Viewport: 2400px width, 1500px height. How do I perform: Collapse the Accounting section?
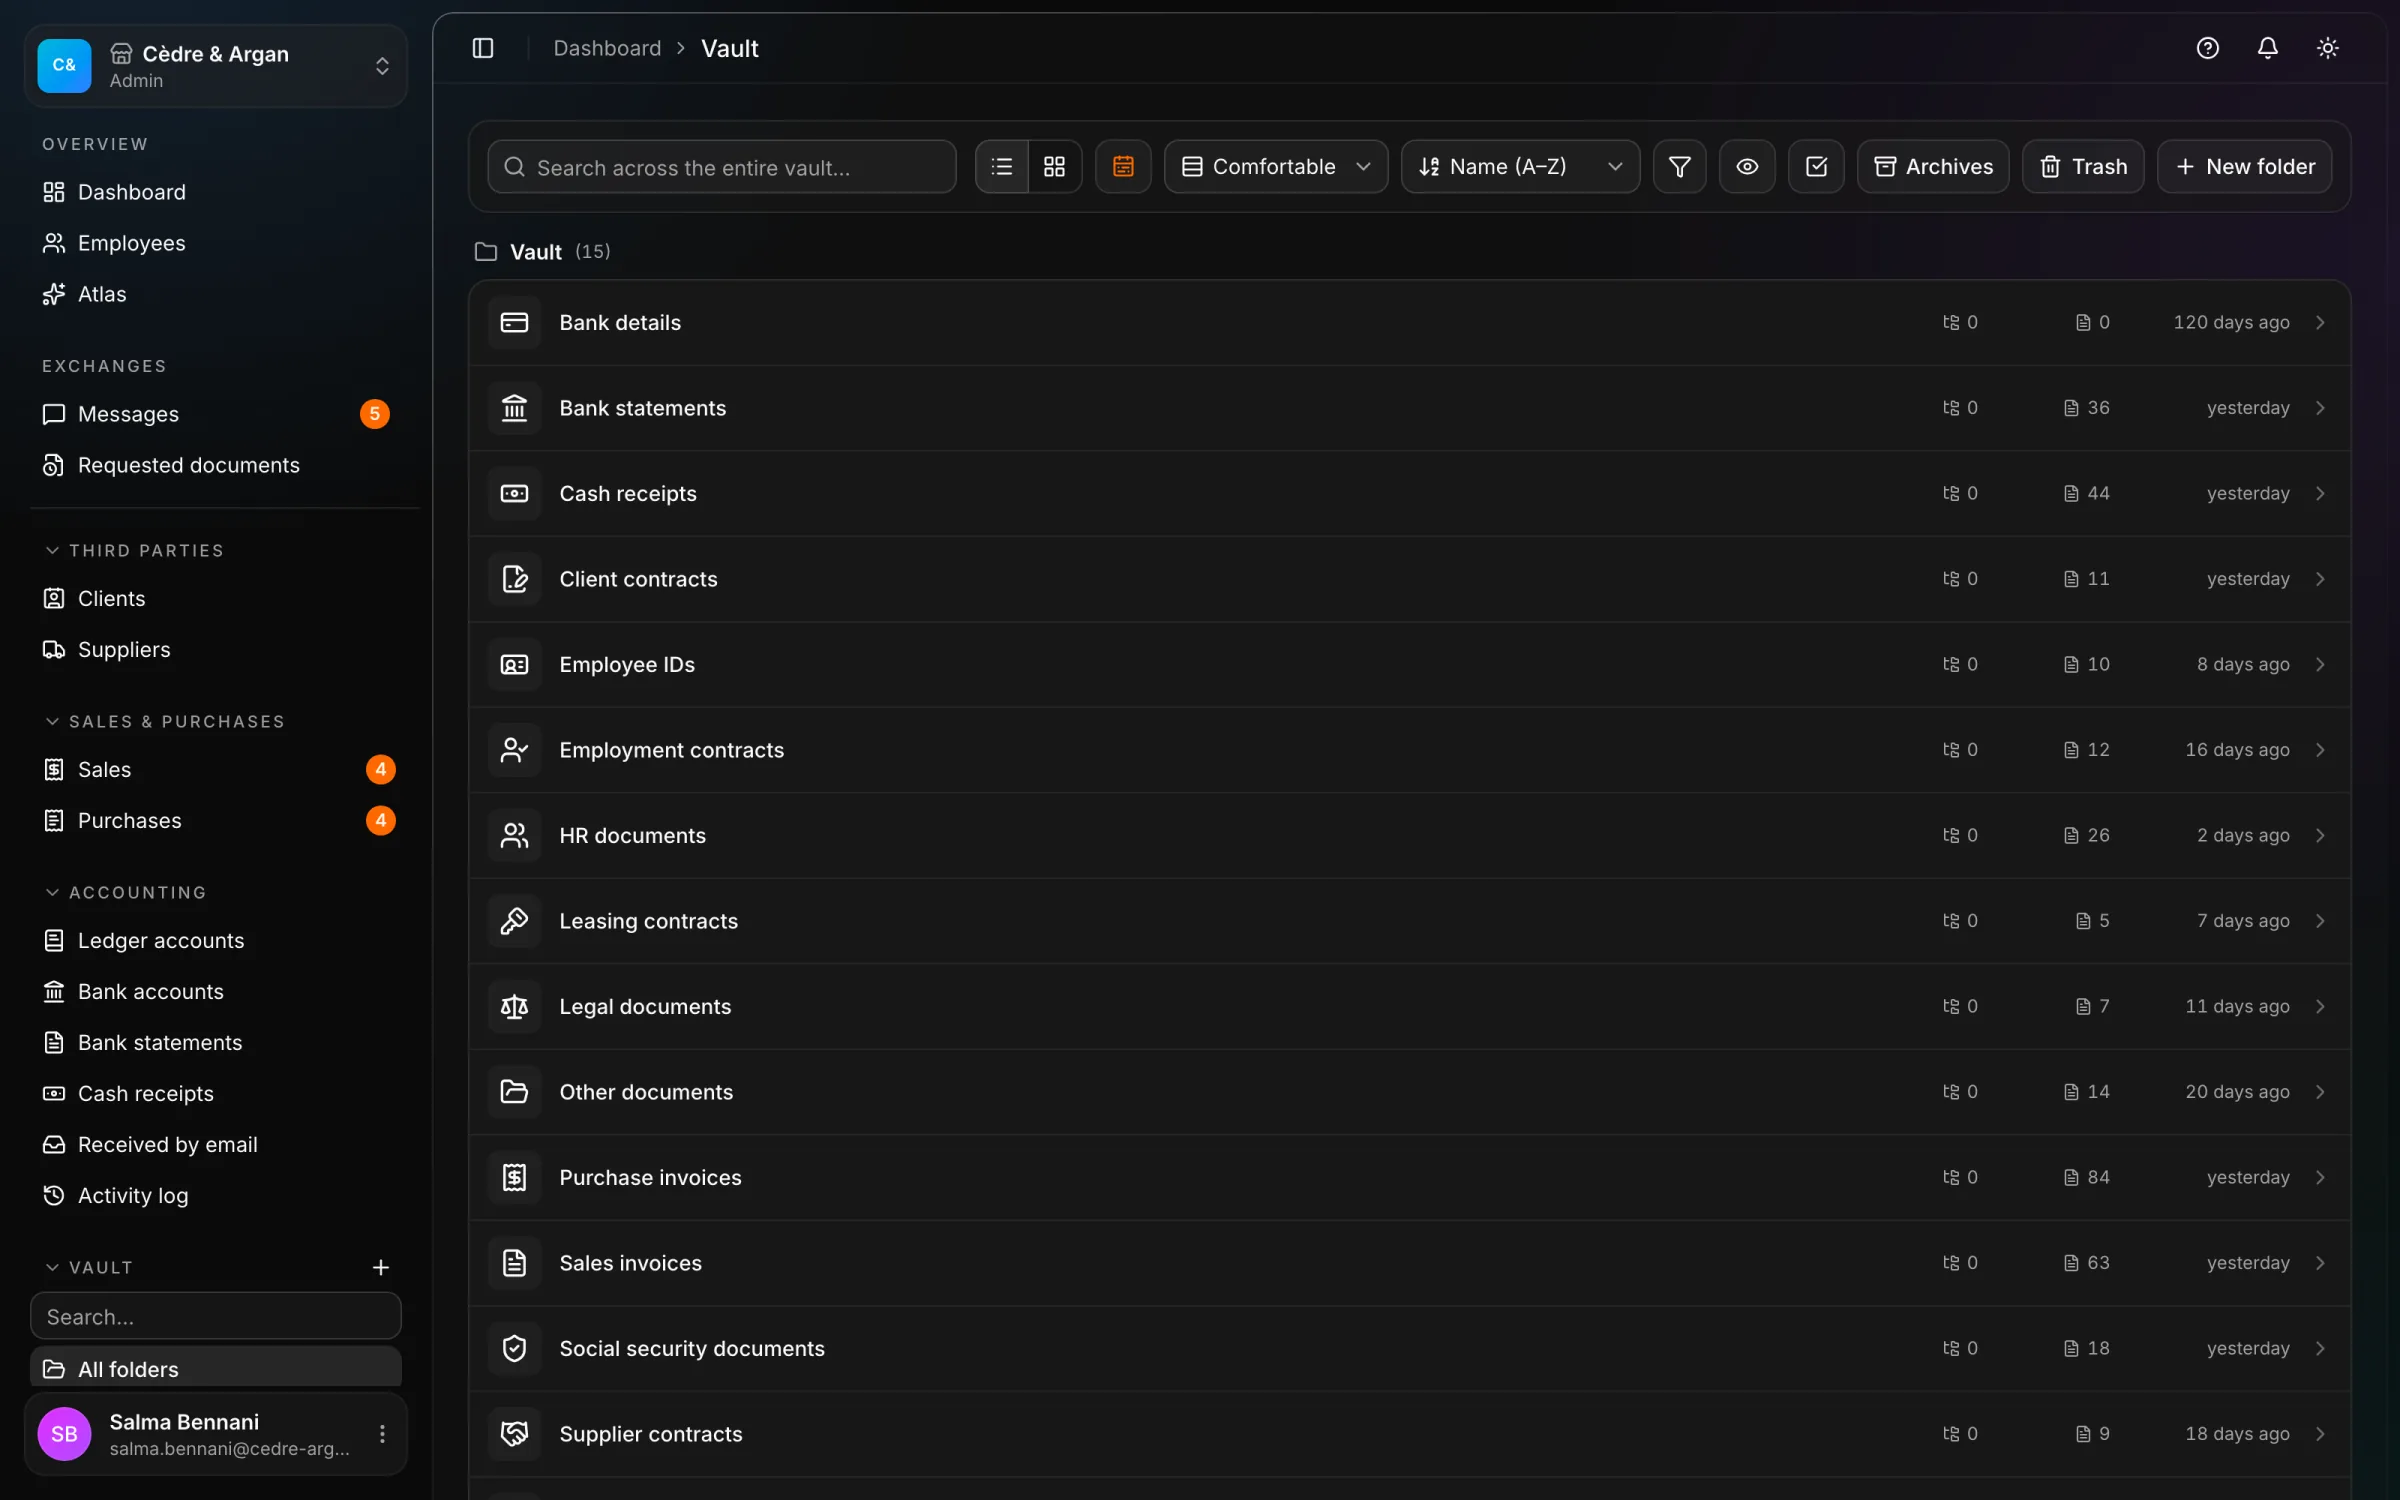126,893
